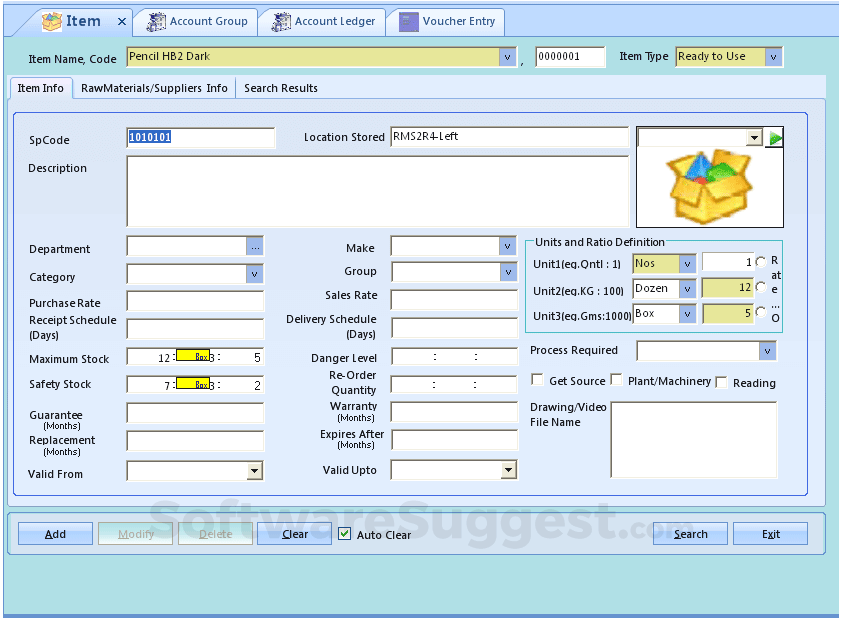Select the radio button for Unit2 row
Screen dimensions: 842x618
(761, 288)
